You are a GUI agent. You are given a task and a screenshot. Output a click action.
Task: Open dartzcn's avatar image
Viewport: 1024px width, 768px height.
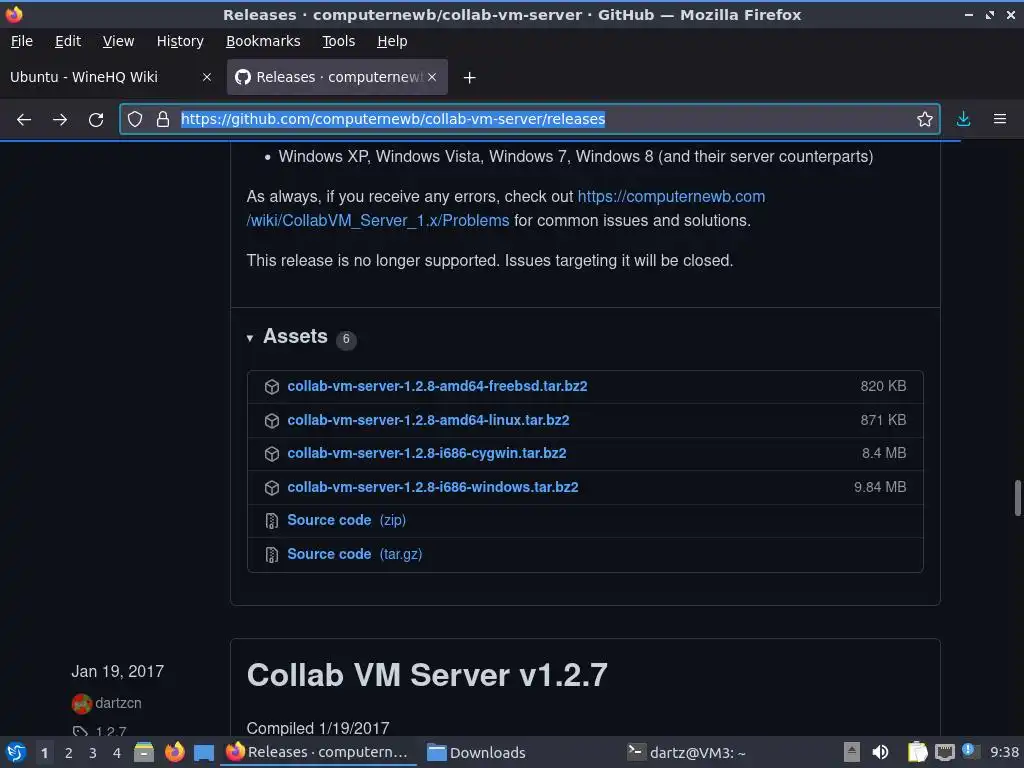point(82,703)
